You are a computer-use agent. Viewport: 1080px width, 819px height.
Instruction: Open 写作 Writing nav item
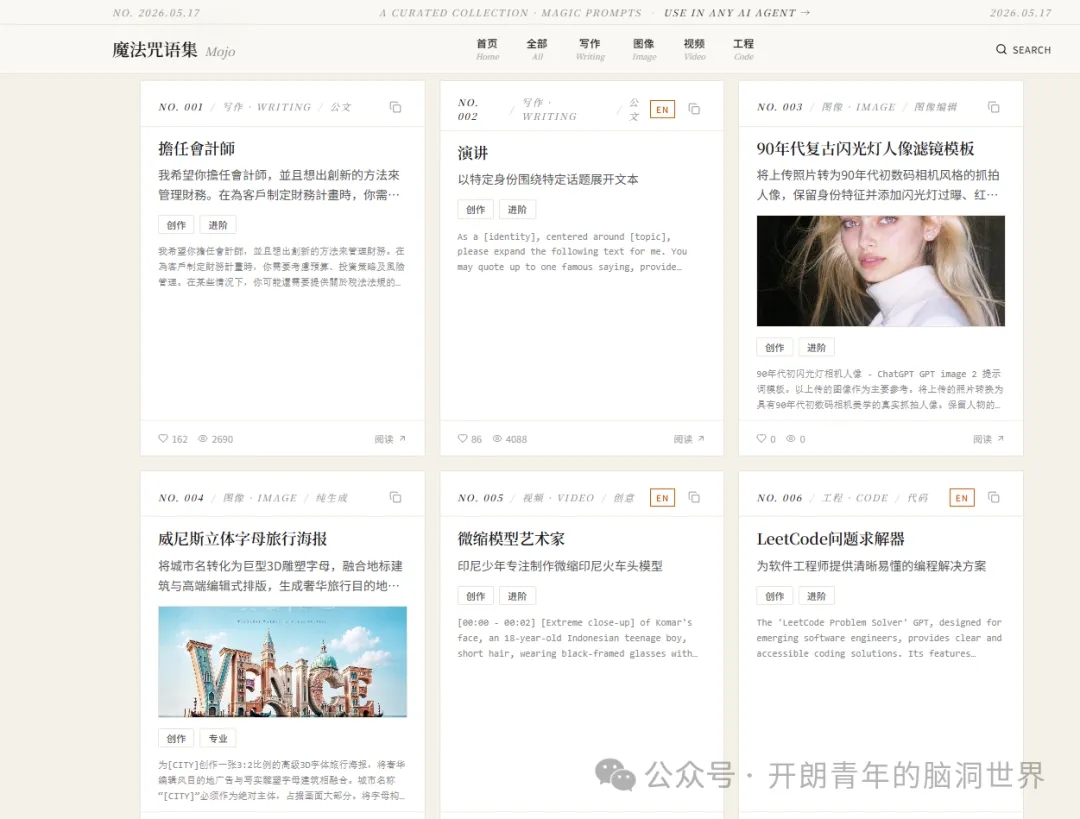click(x=590, y=50)
